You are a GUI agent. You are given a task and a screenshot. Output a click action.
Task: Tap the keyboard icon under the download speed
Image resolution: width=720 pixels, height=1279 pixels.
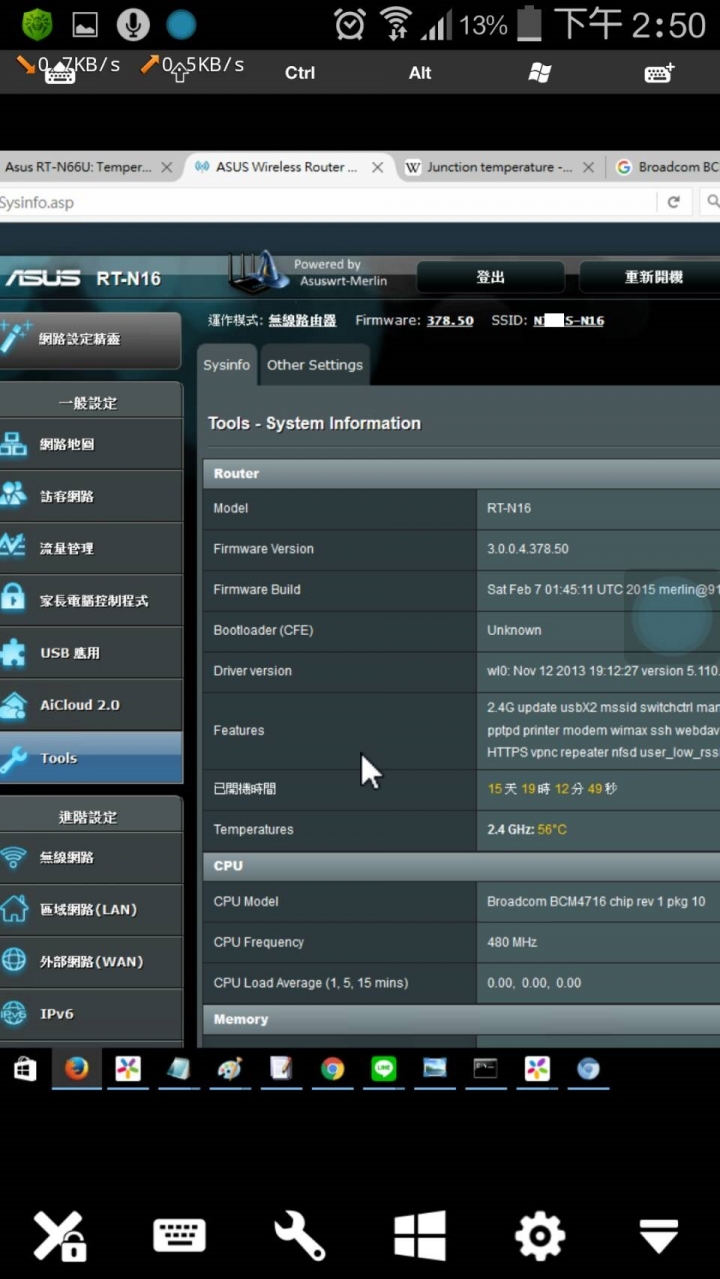click(x=60, y=74)
